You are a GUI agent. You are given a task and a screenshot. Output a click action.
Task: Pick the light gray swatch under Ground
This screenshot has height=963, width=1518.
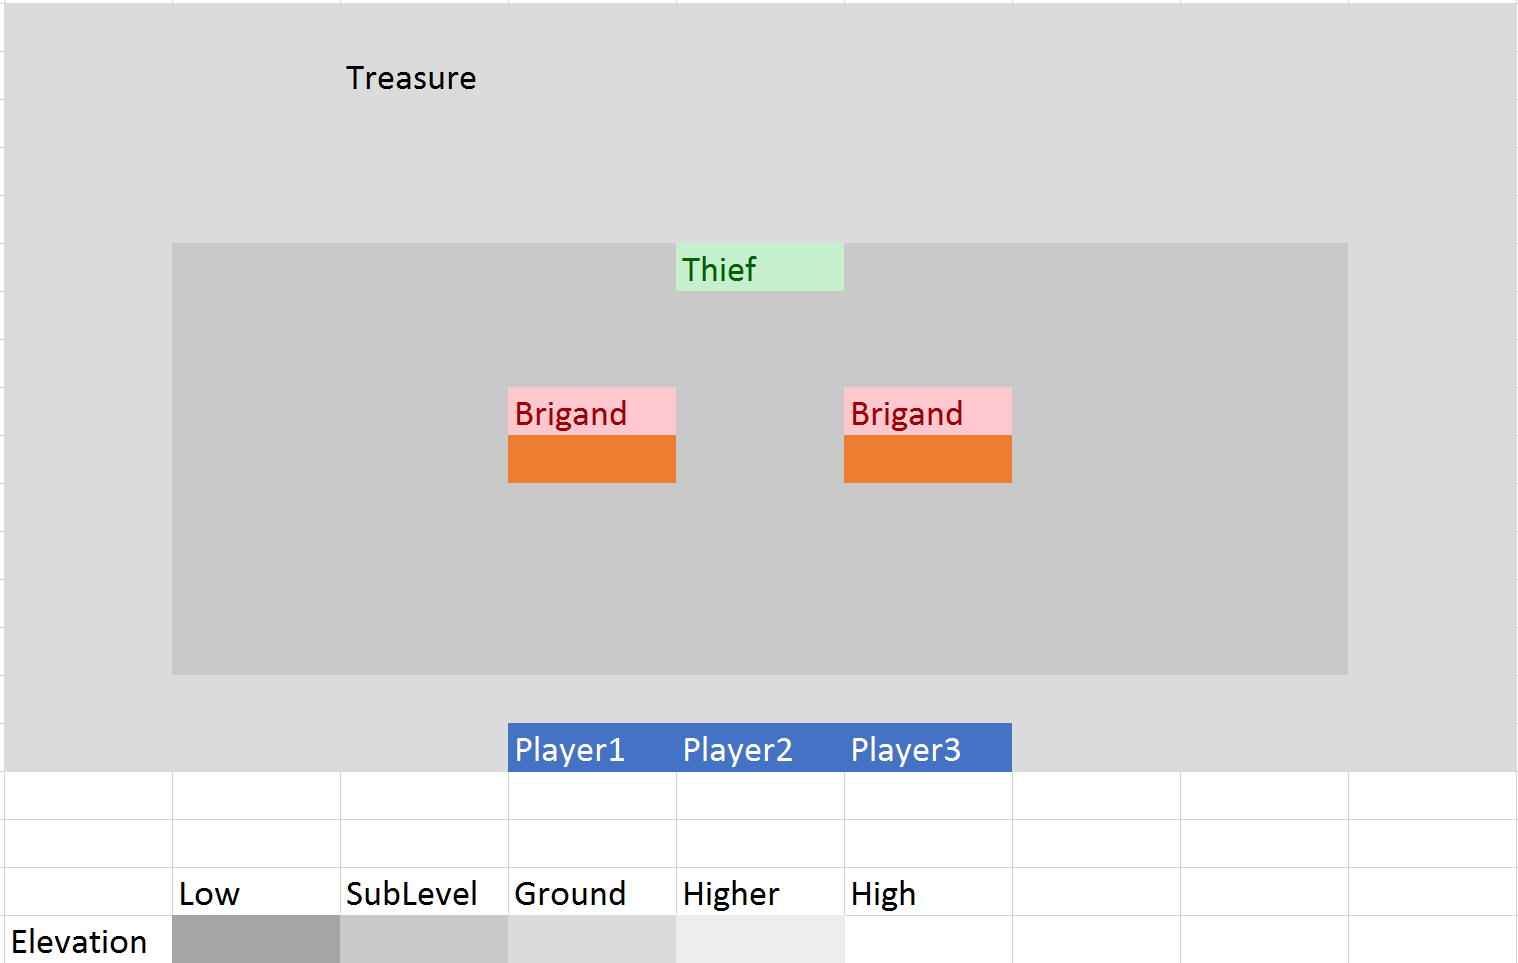point(591,940)
